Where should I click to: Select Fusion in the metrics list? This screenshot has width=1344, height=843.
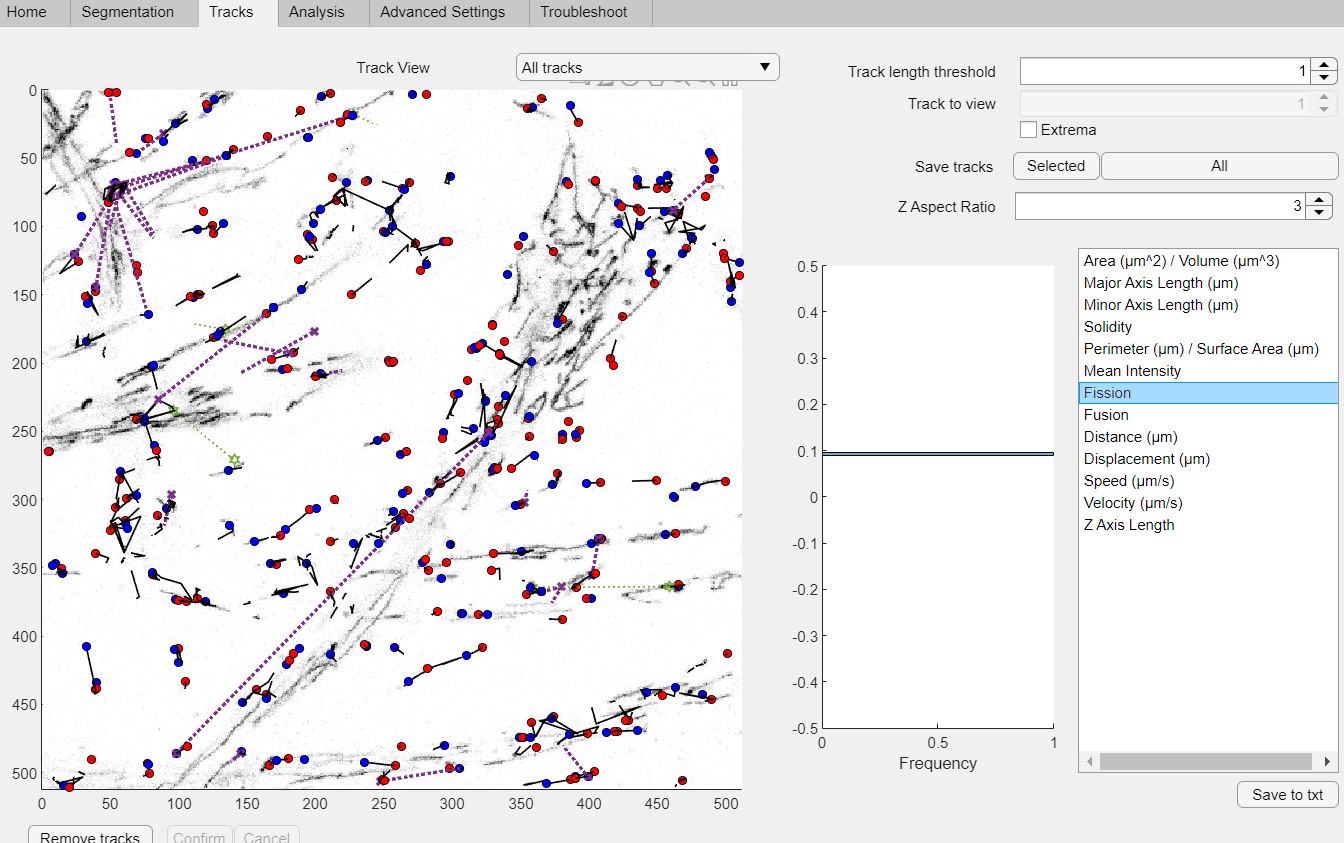[x=1106, y=414]
